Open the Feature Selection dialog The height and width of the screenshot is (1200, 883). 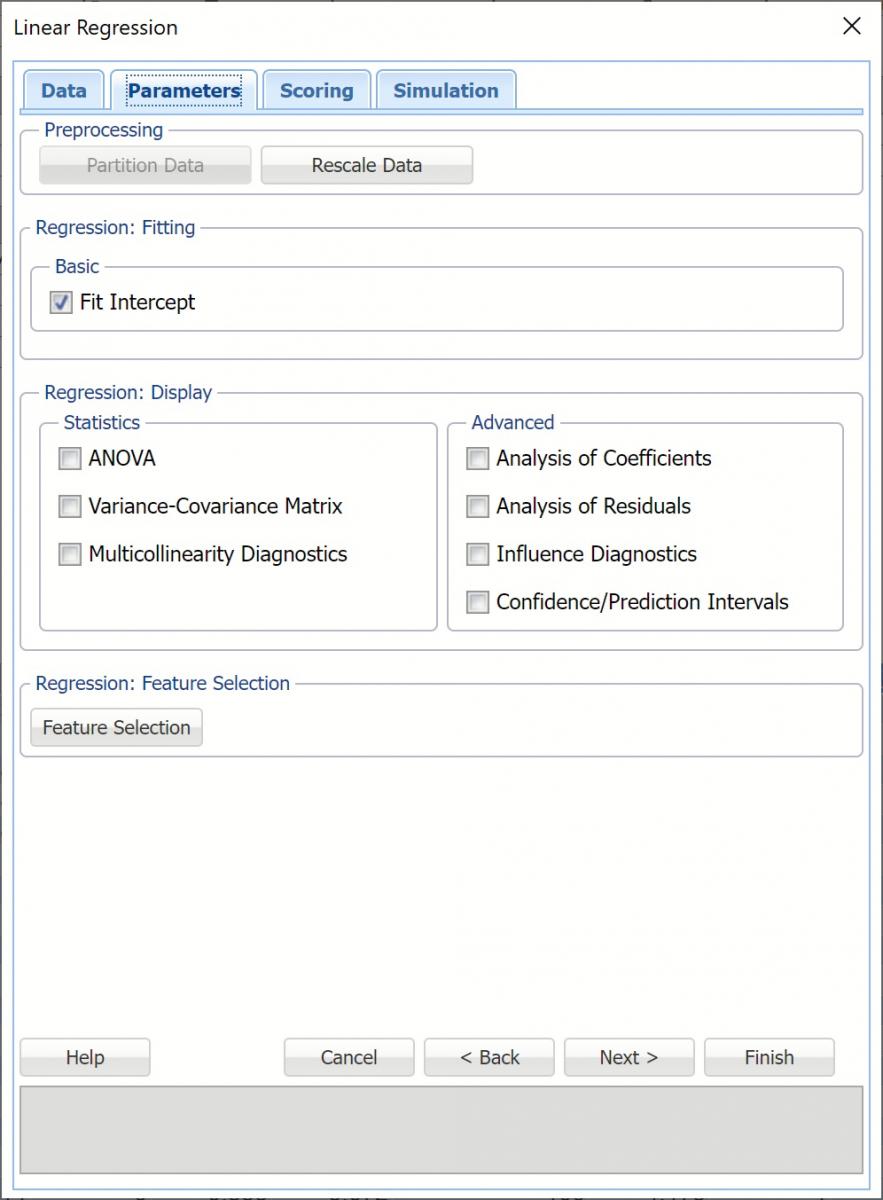(117, 728)
